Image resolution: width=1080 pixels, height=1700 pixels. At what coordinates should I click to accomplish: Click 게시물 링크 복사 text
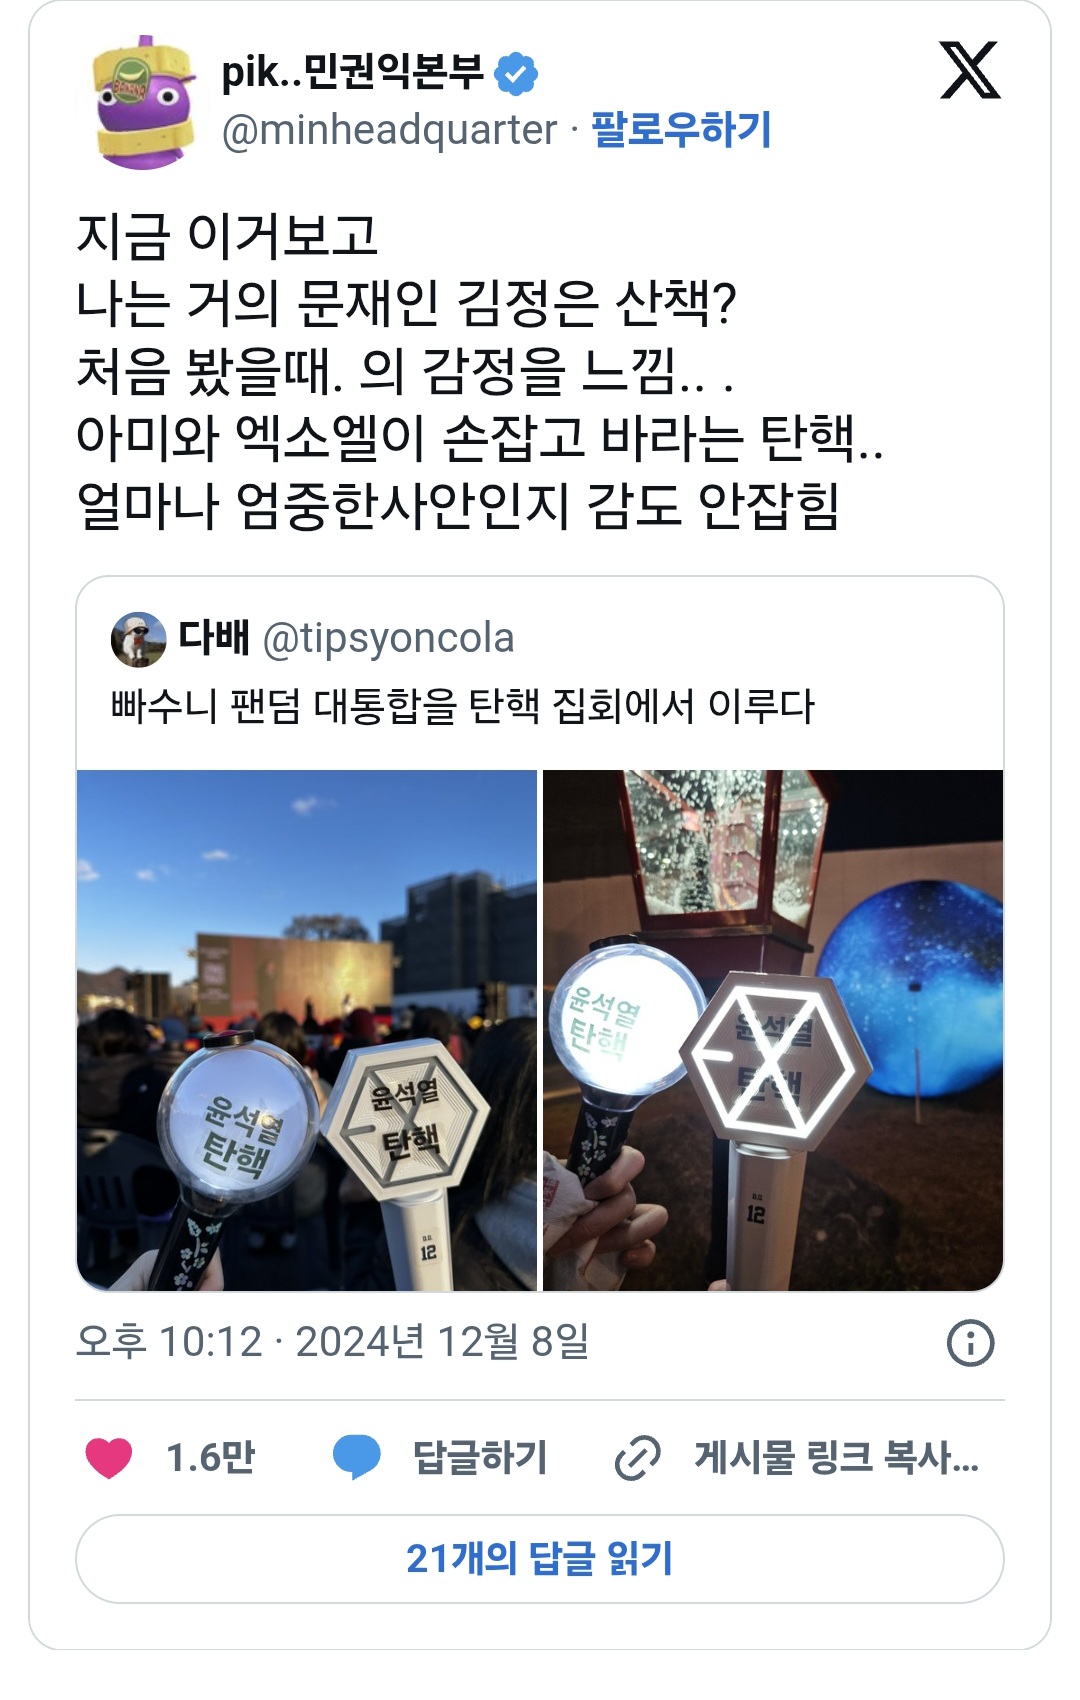(x=836, y=1457)
